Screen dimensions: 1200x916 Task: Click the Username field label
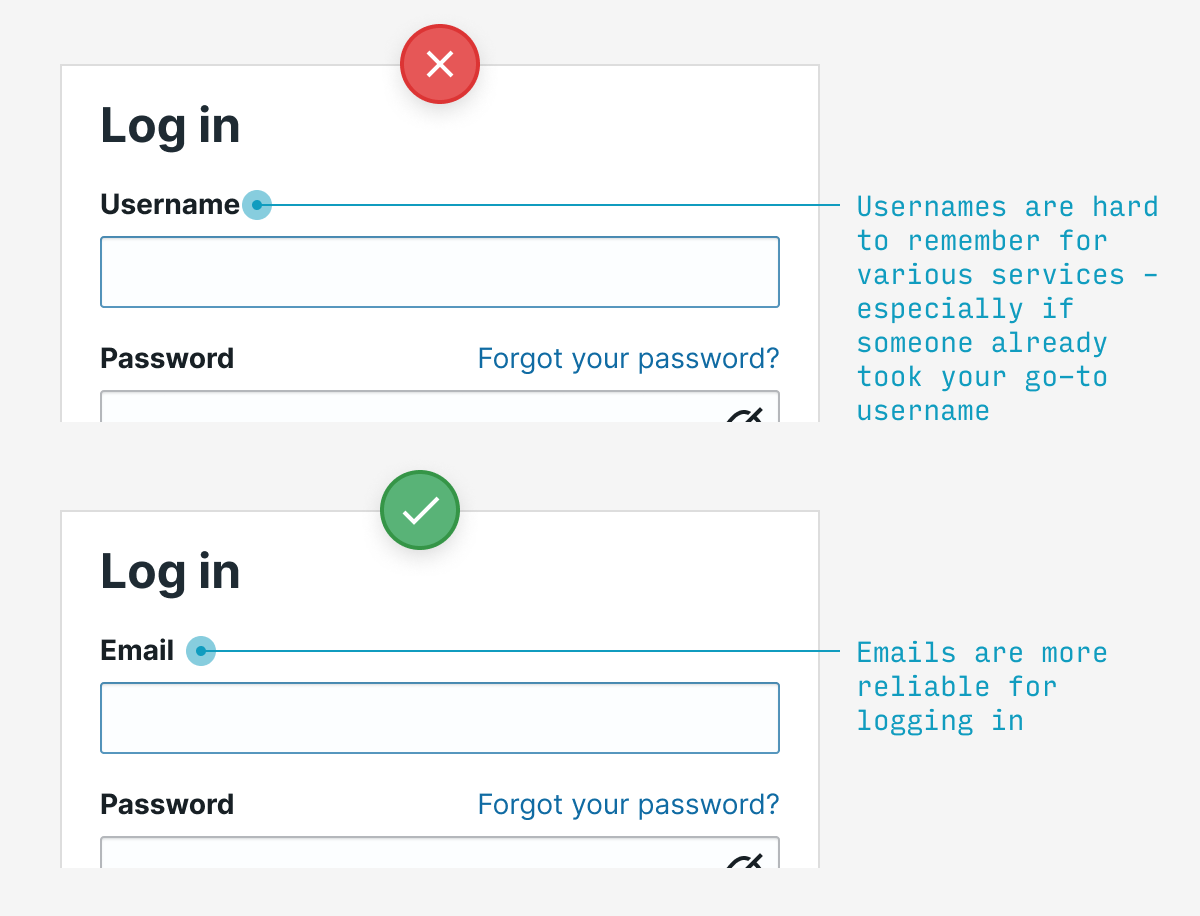point(170,205)
